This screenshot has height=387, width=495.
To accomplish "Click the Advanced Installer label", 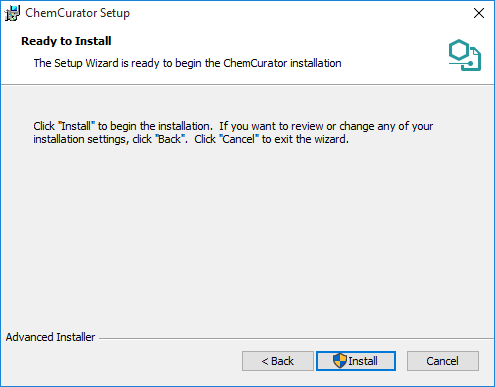I will click(50, 337).
